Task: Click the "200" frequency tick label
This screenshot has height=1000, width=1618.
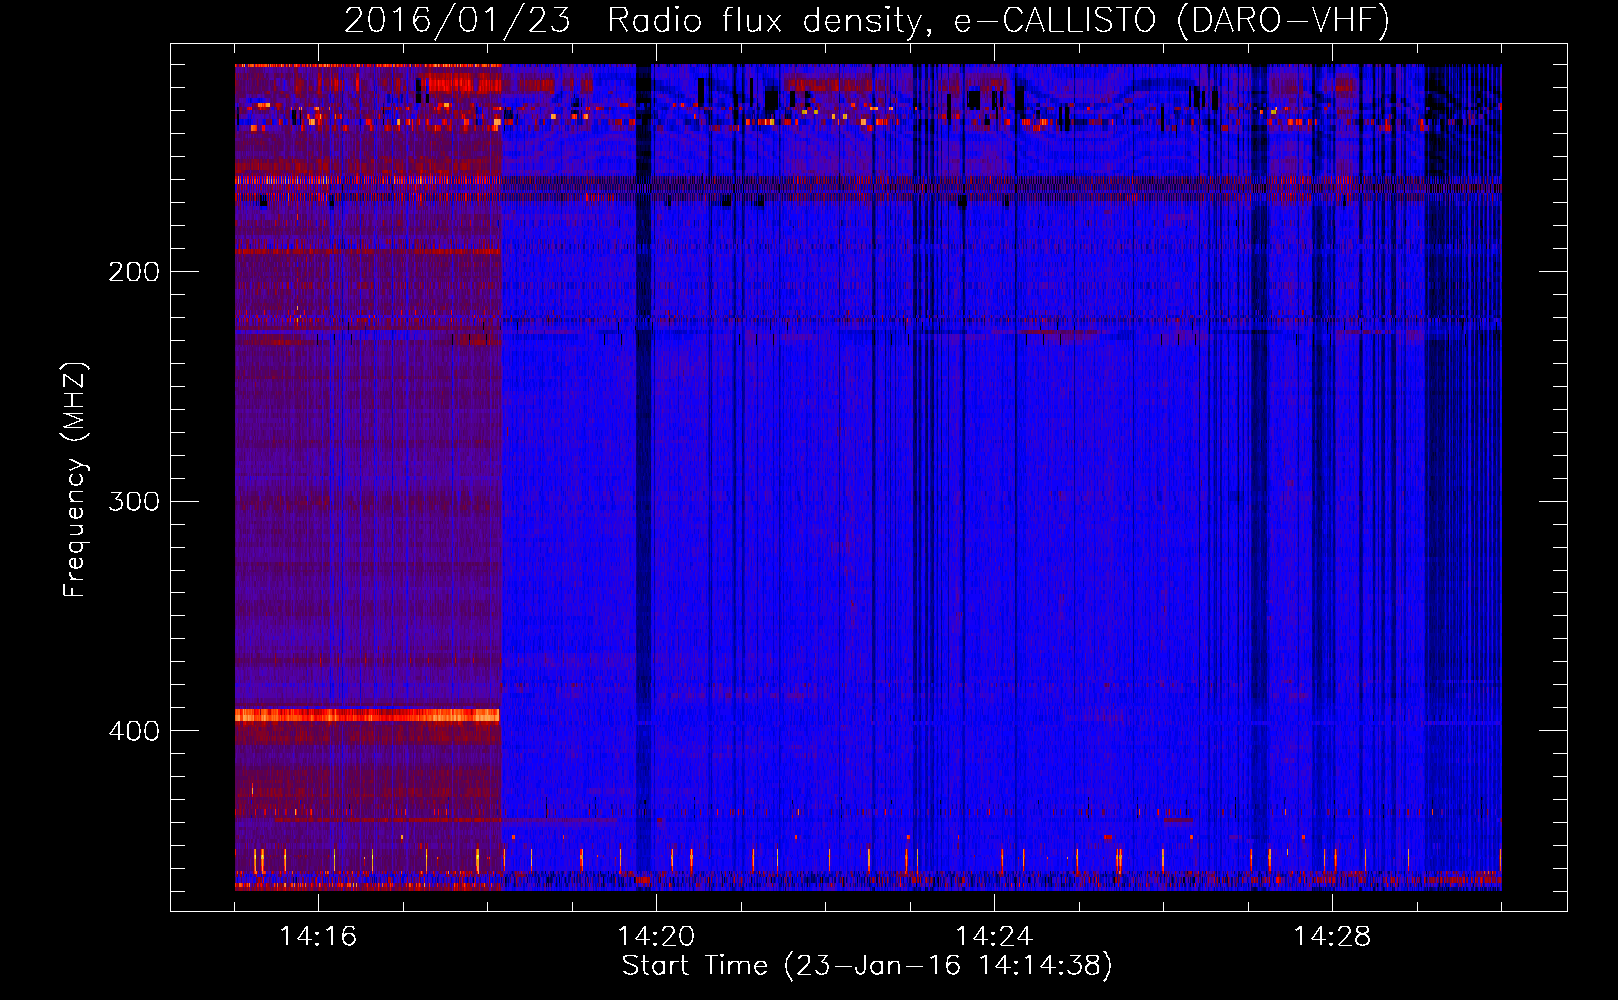Action: 134,272
